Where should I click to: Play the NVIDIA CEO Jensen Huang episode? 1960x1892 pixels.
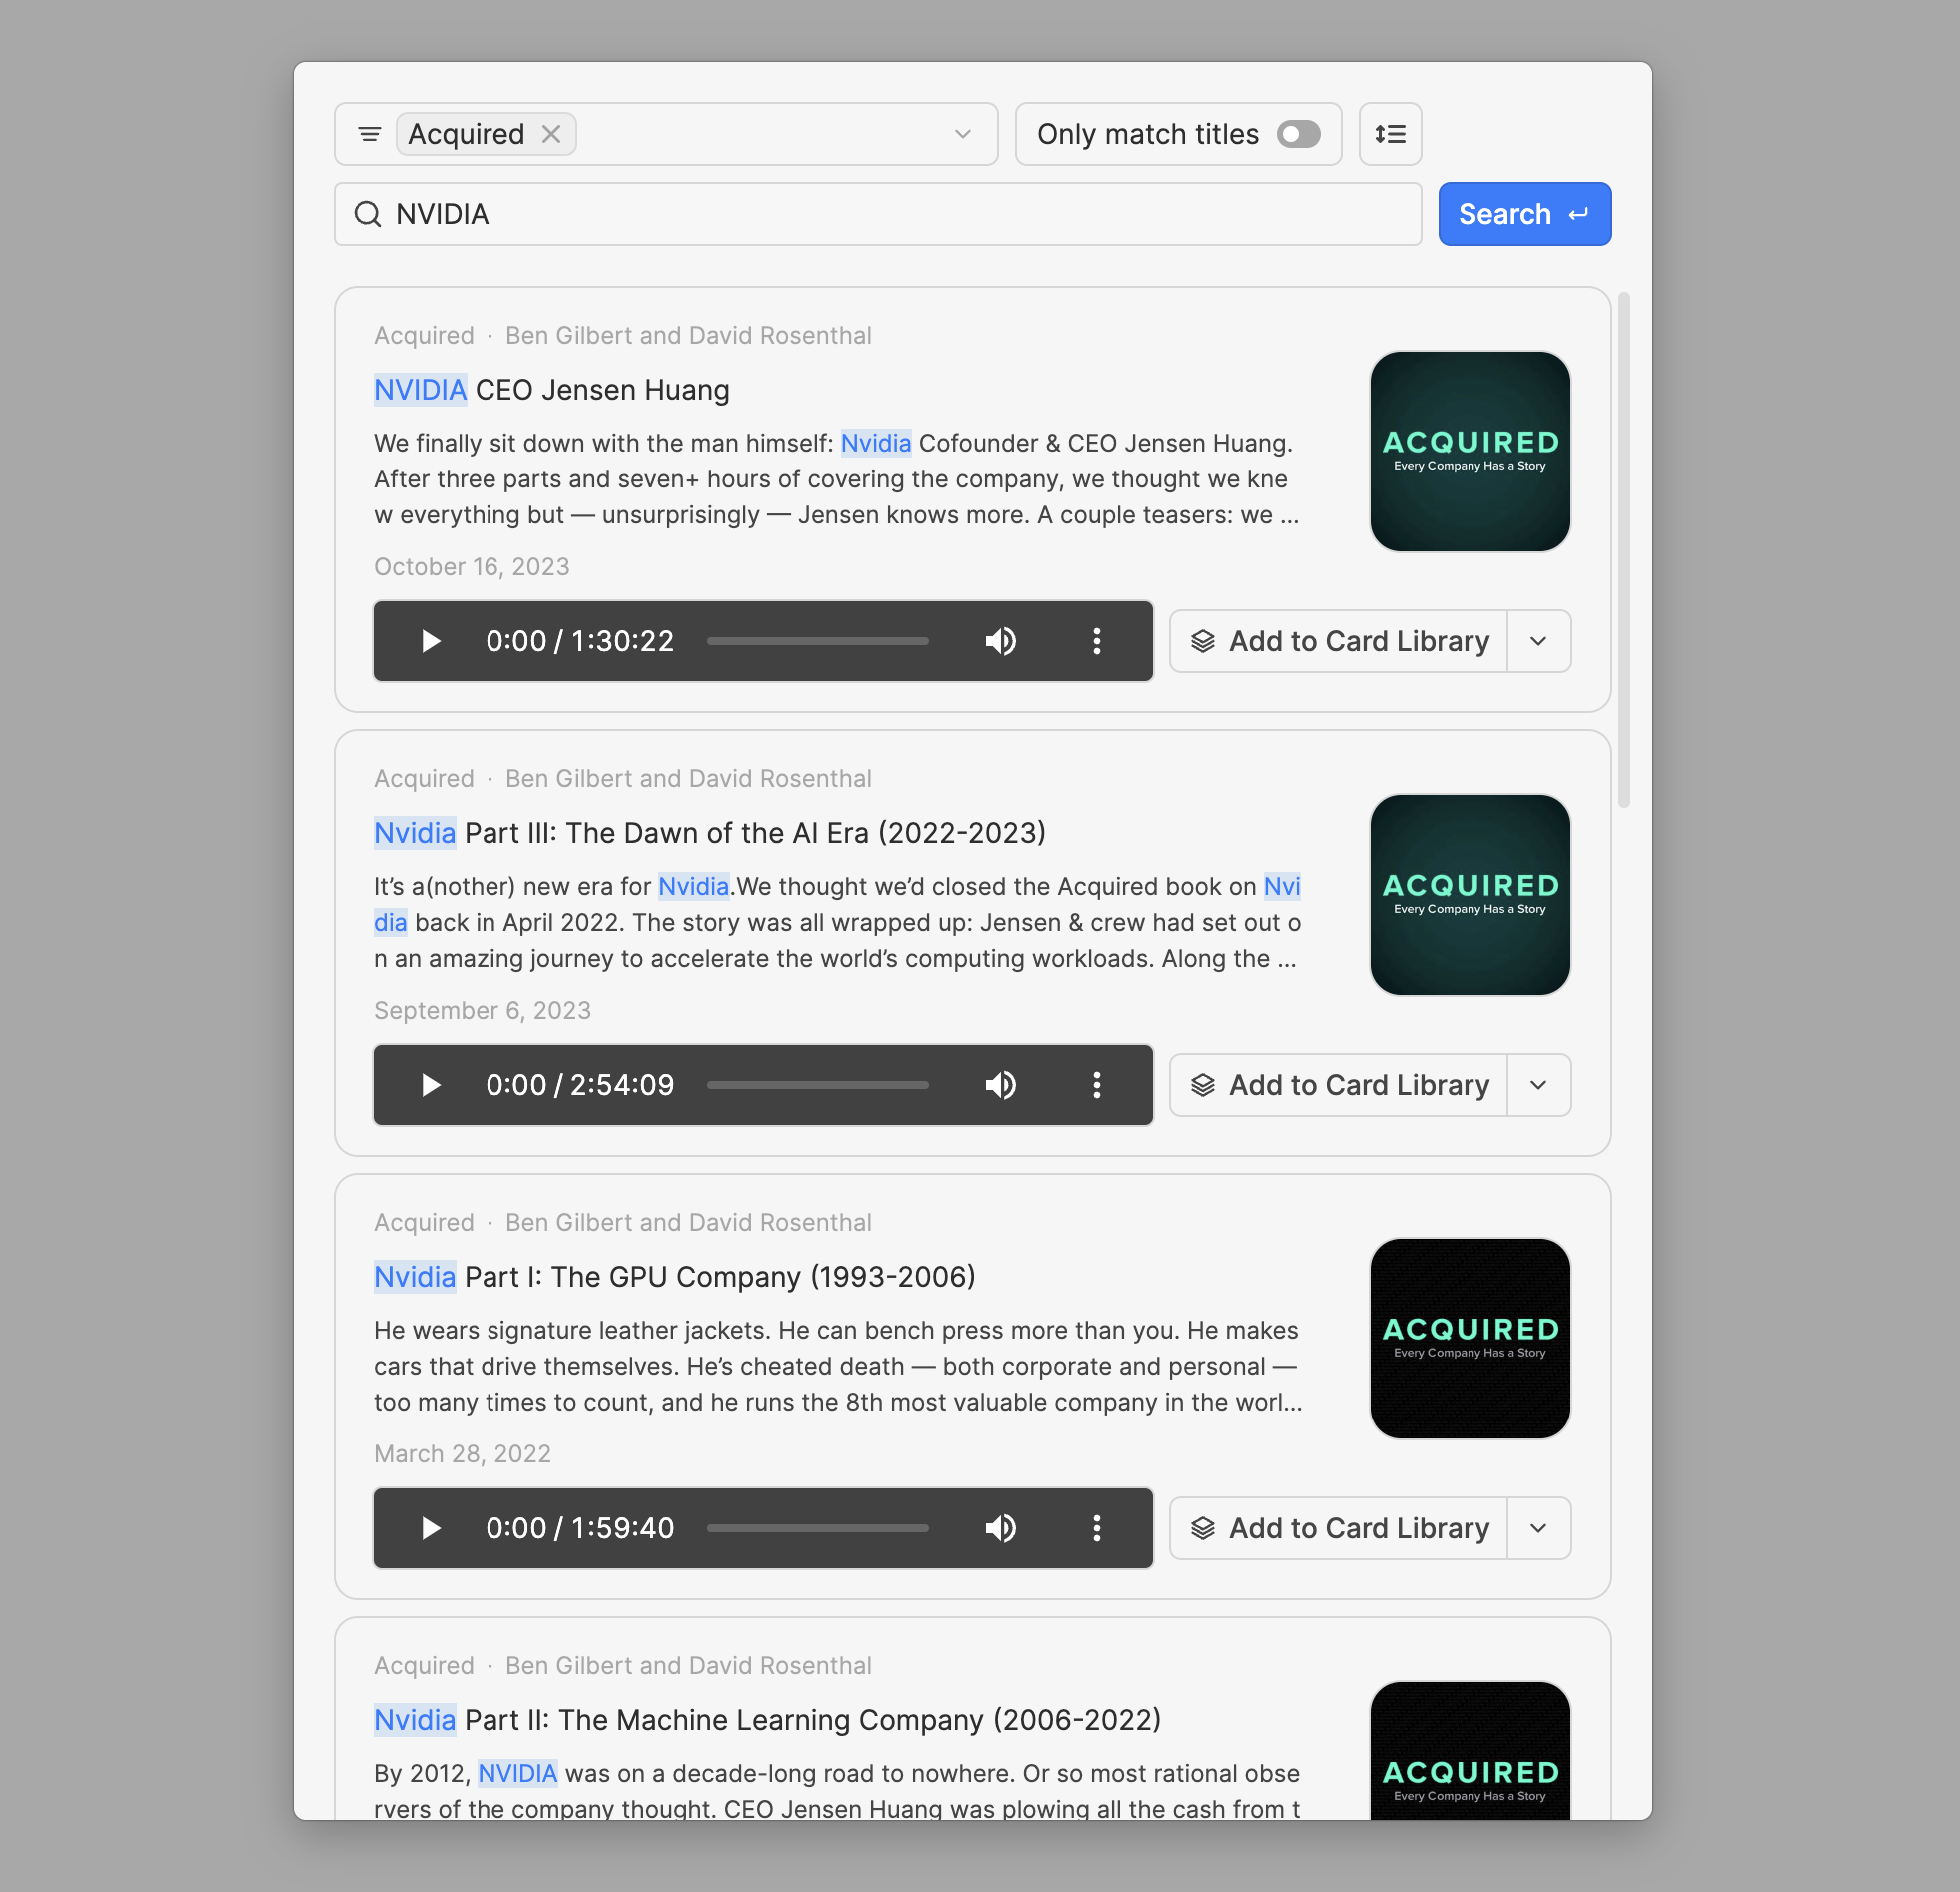430,641
